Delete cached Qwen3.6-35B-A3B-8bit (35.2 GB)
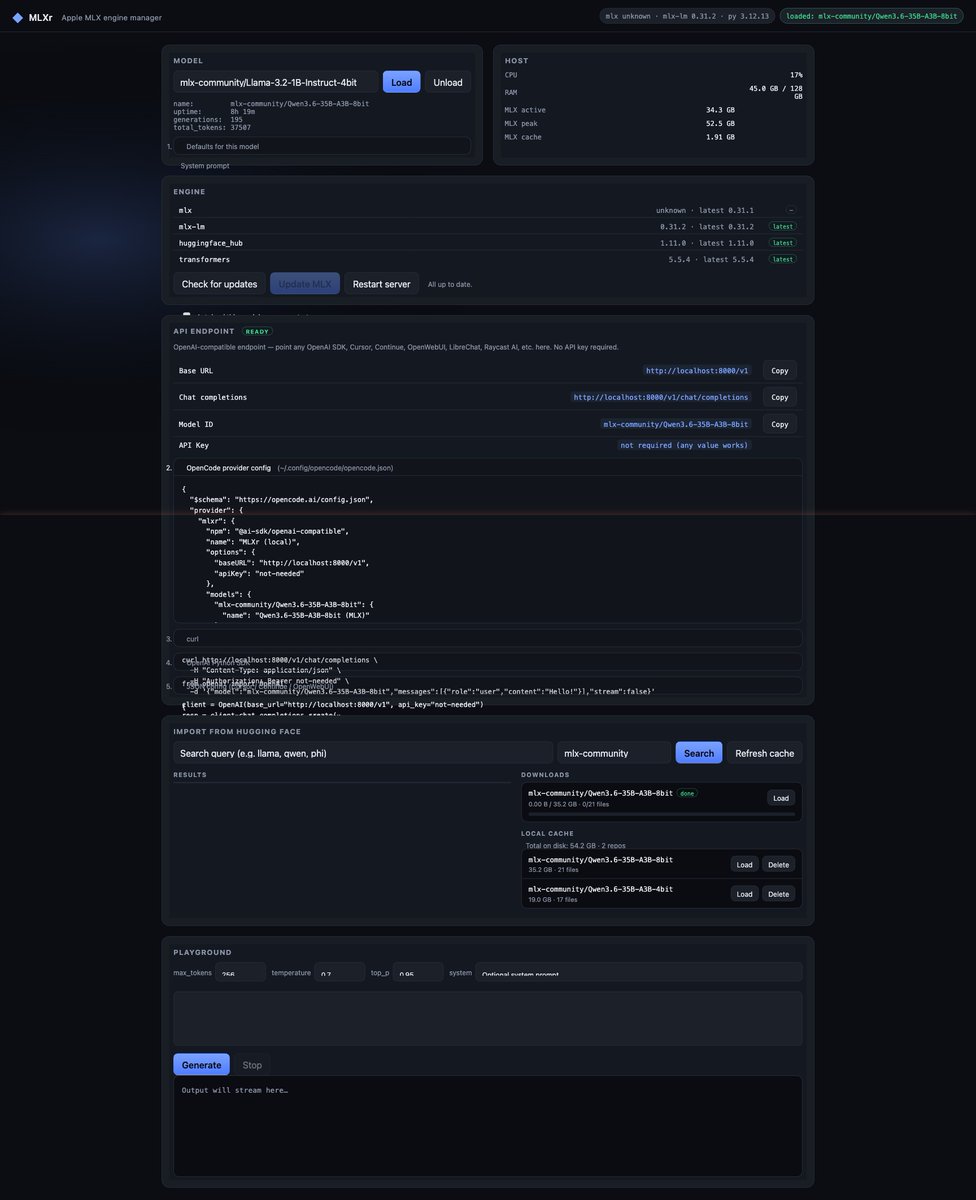 point(778,864)
